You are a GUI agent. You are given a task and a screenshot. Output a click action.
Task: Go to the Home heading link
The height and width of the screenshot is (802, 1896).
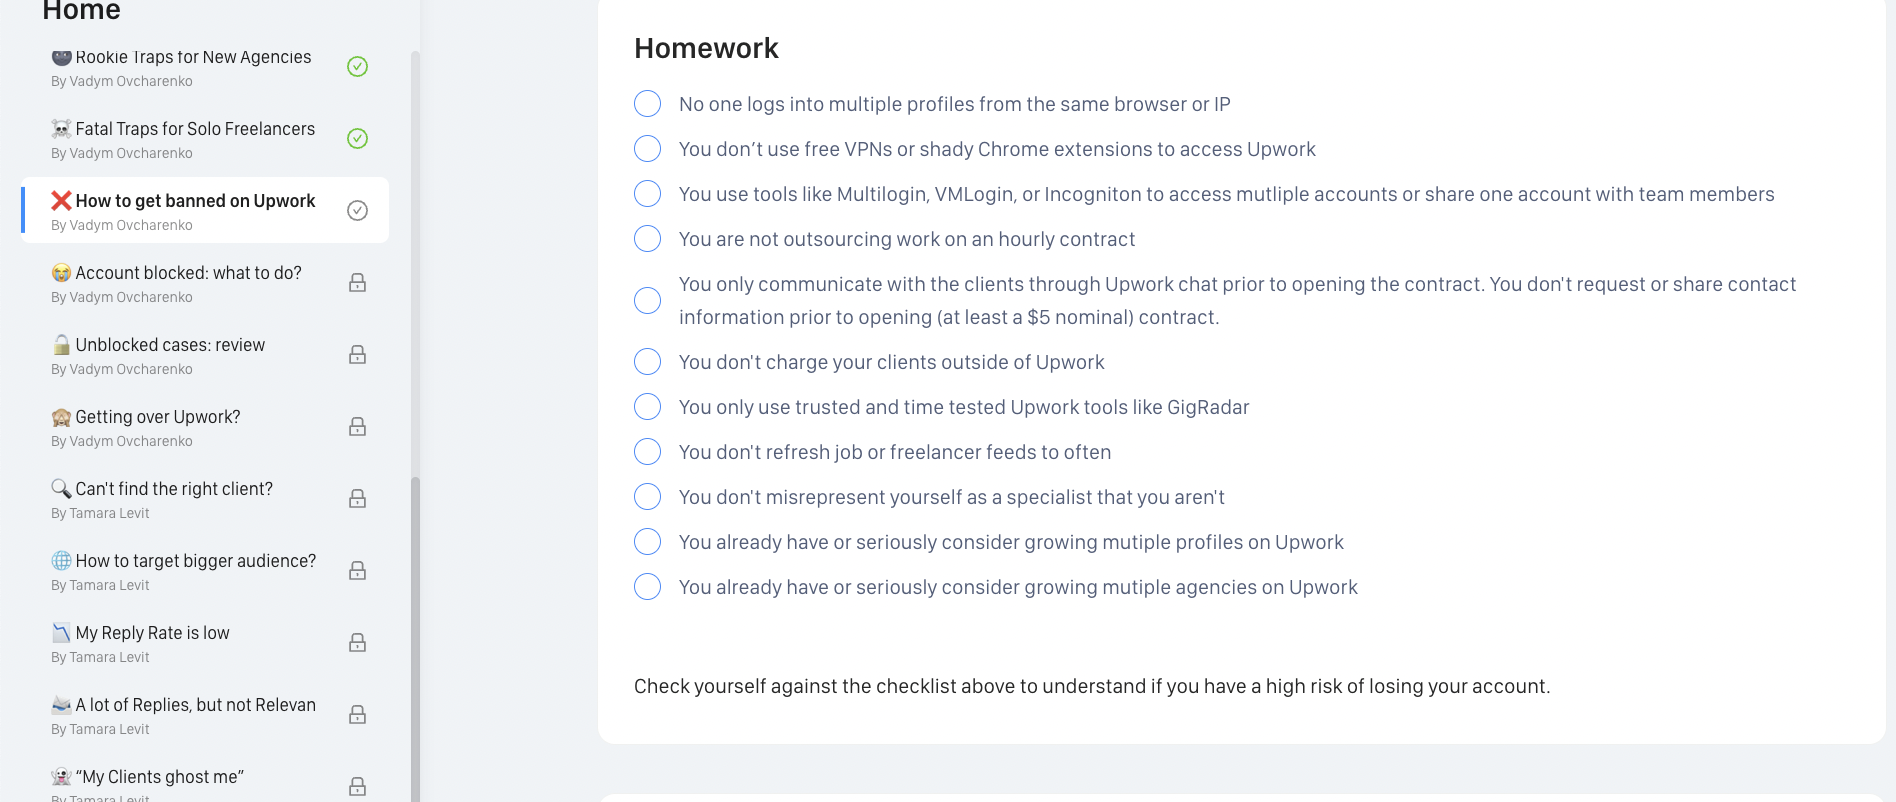tap(82, 11)
